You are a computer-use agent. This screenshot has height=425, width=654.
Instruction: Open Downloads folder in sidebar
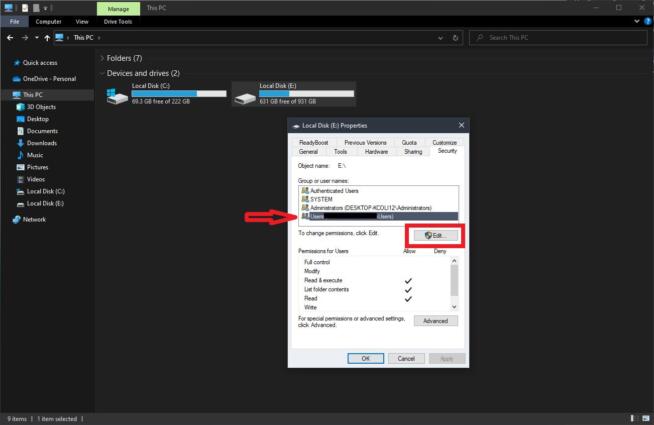click(x=42, y=143)
